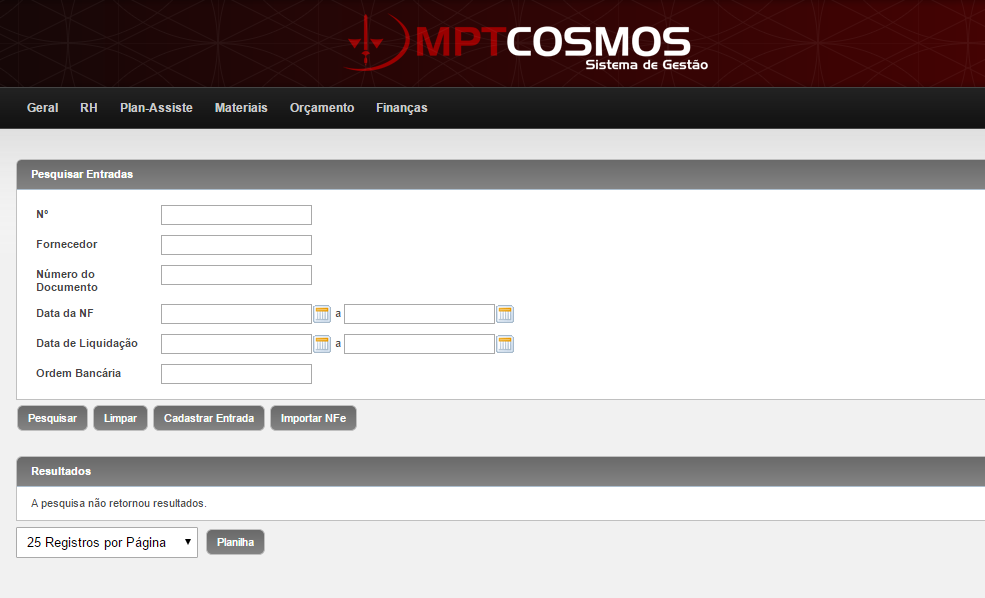Viewport: 985px width, 598px height.
Task: Open the Plan-Assiste menu
Action: [156, 108]
